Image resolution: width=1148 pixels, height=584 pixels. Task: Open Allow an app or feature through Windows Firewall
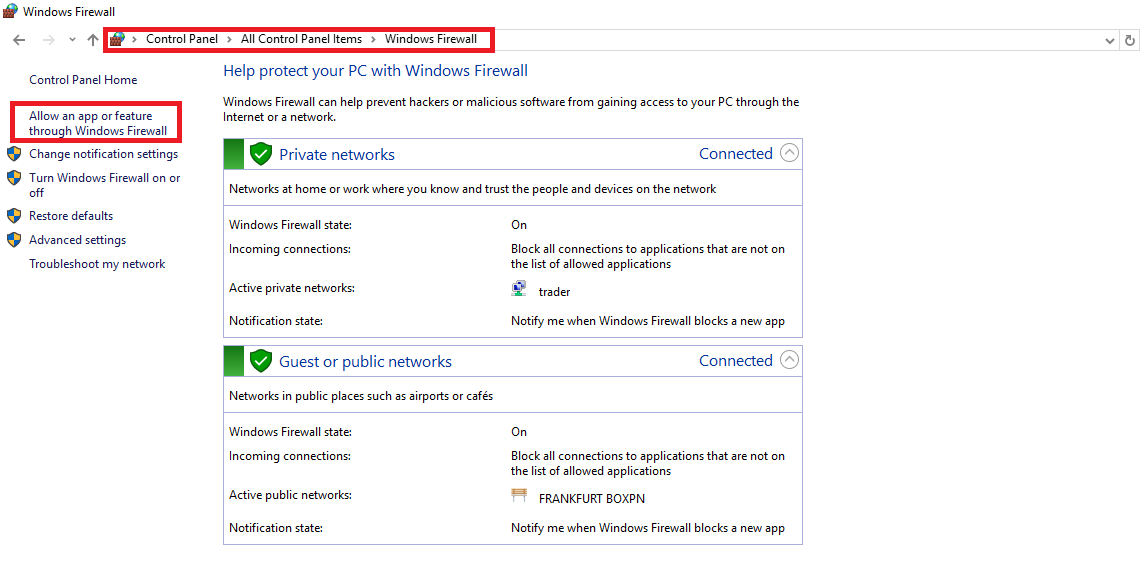tap(98, 123)
